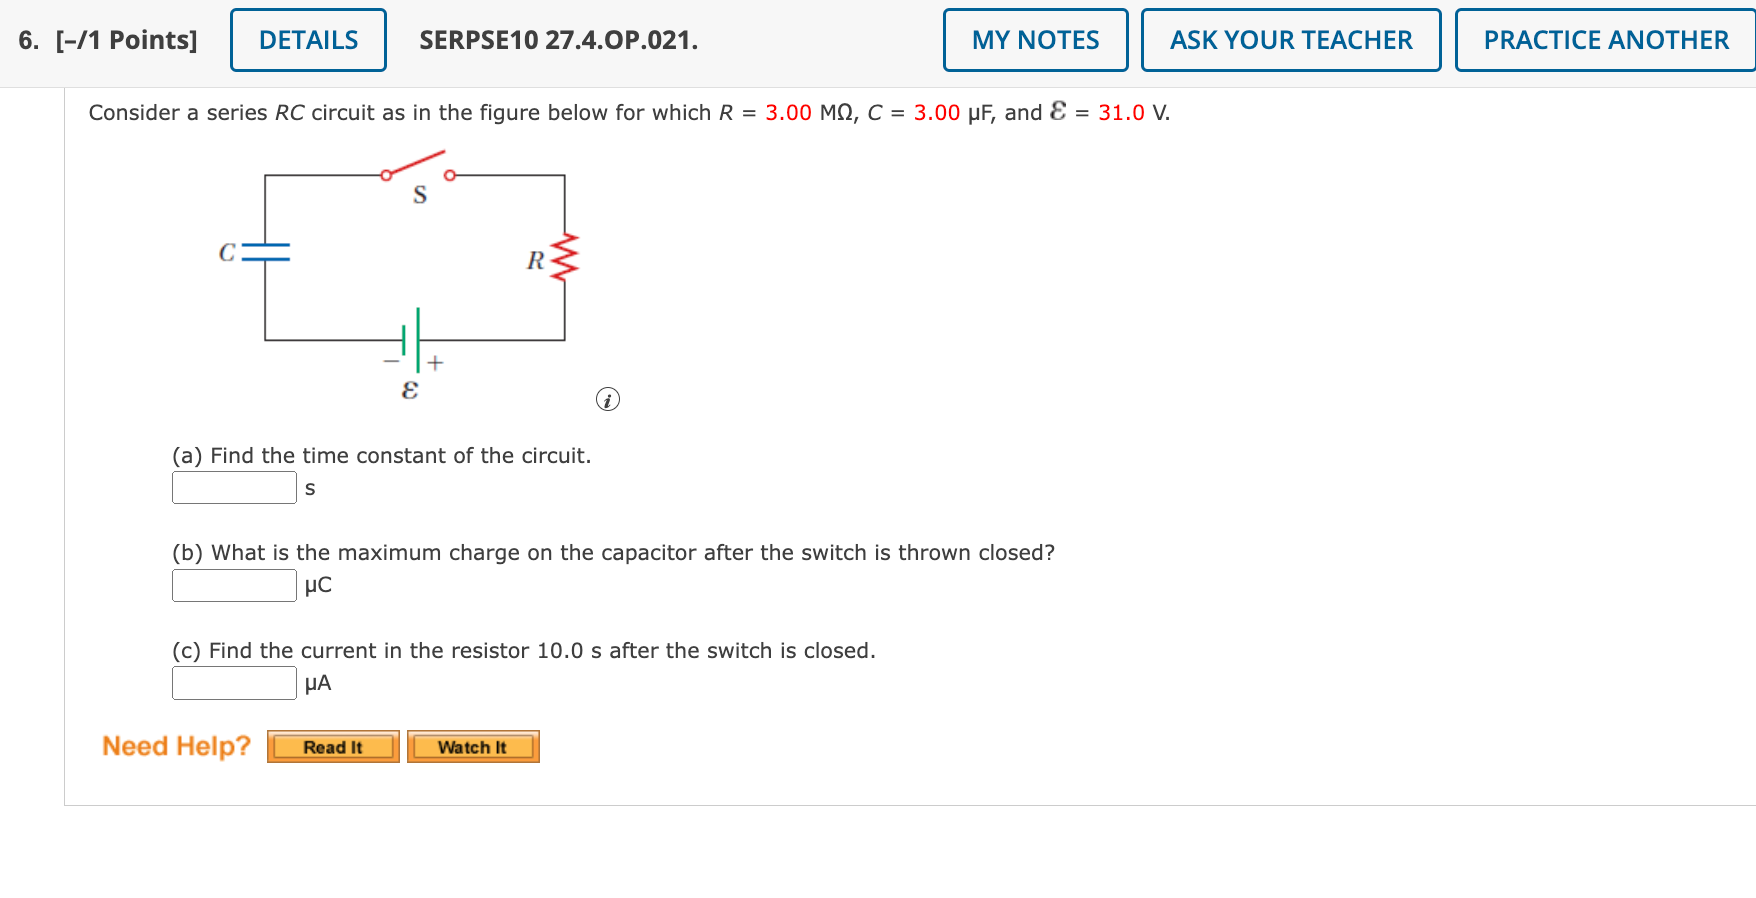Screen dimensions: 1756x898
Task: Click the μC unit label beside part b
Action: click(317, 585)
